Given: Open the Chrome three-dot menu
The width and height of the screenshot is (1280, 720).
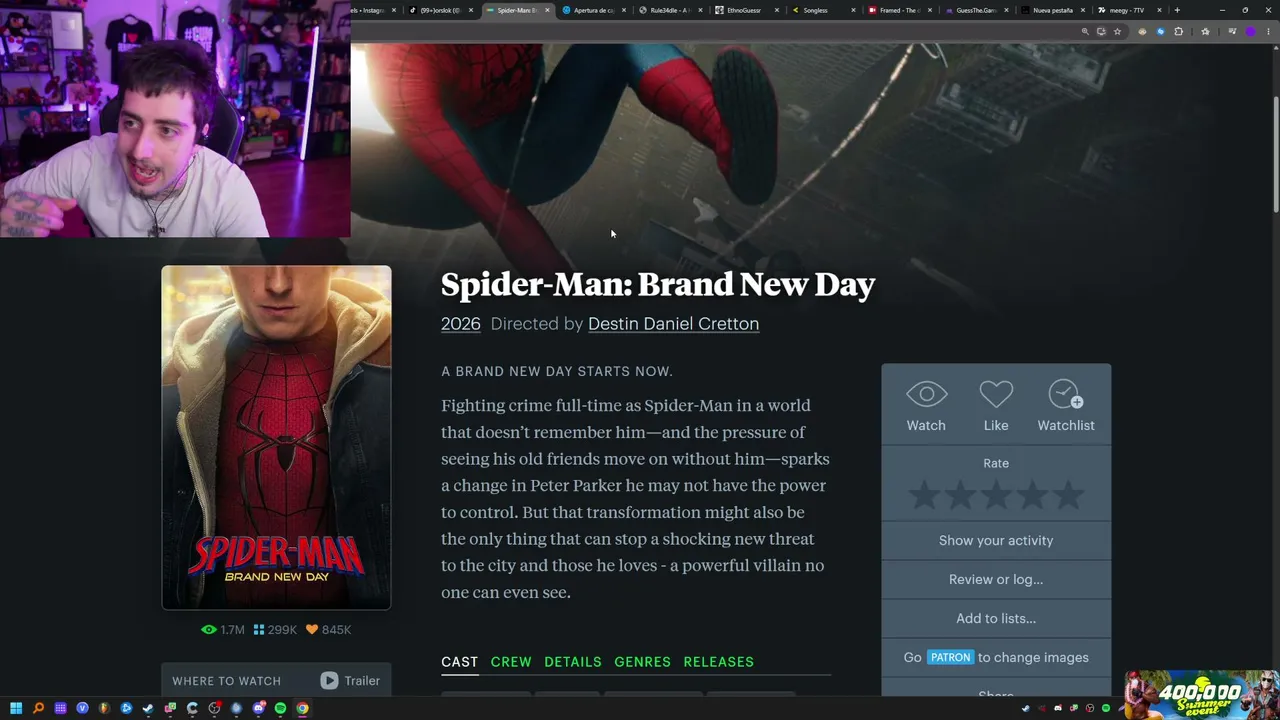Looking at the screenshot, I should [1267, 31].
